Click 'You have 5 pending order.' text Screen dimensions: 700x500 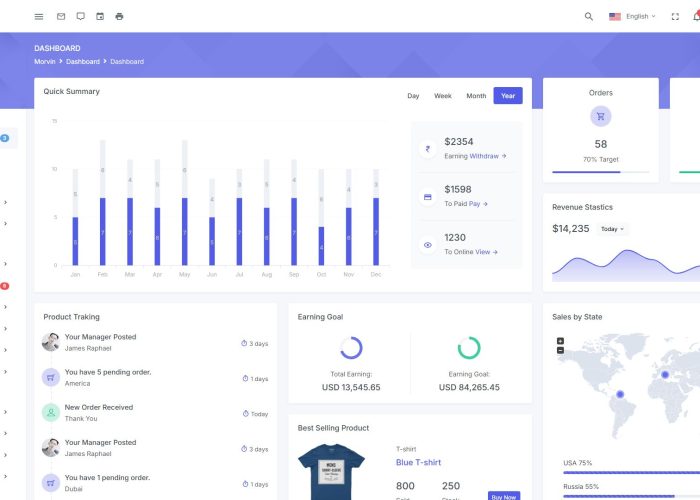(x=108, y=372)
